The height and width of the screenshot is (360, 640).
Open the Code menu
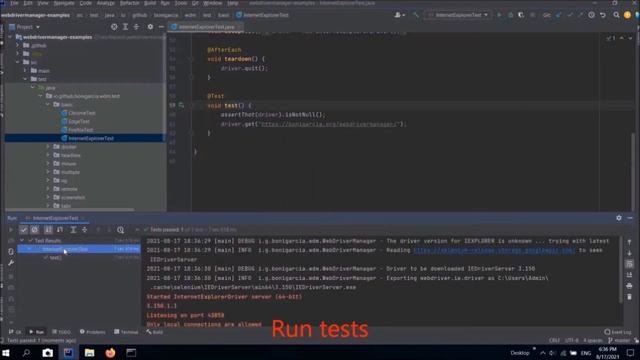pos(86,3)
